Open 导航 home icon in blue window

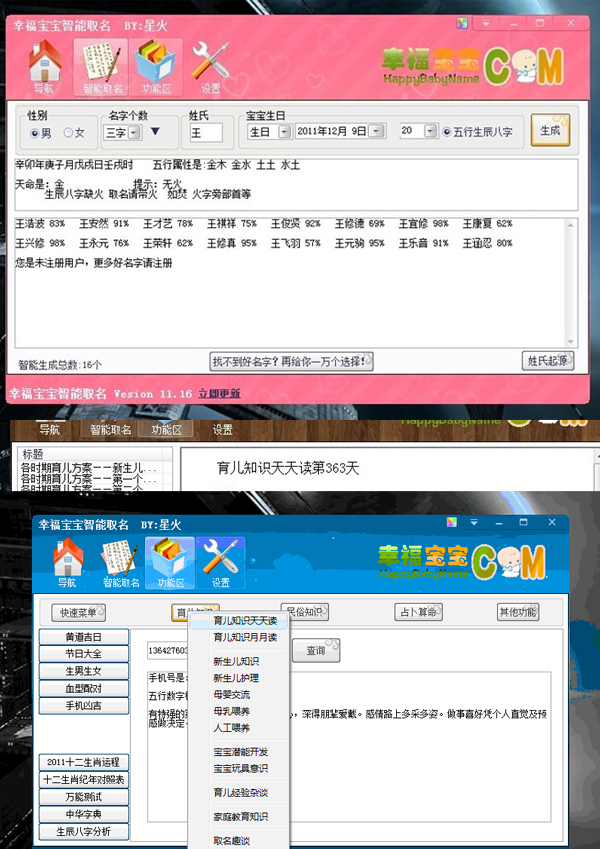(68, 563)
